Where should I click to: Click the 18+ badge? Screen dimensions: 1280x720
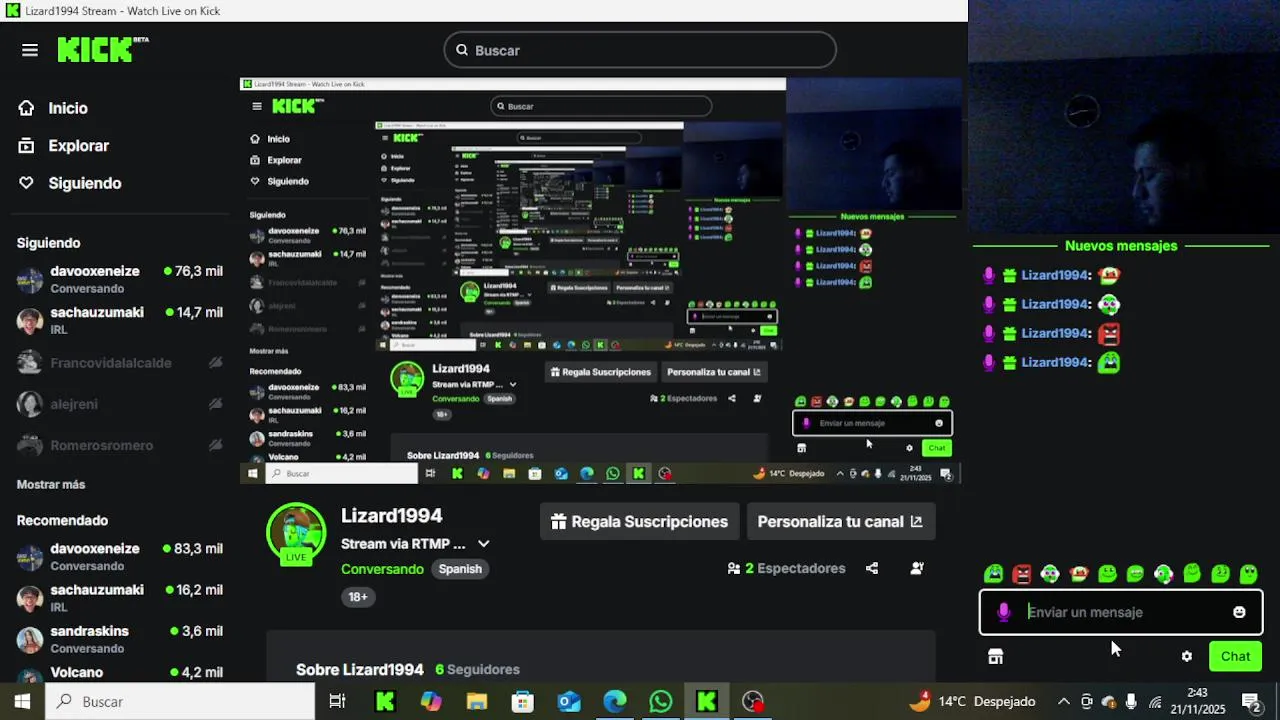tap(358, 597)
